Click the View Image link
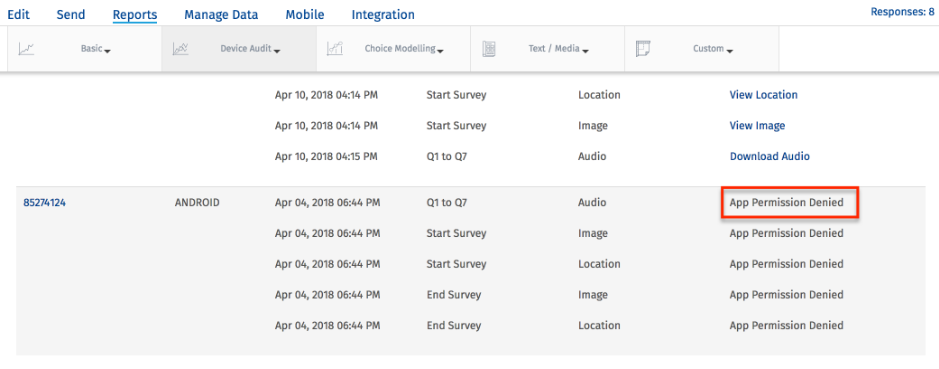The height and width of the screenshot is (369, 939). click(x=757, y=126)
